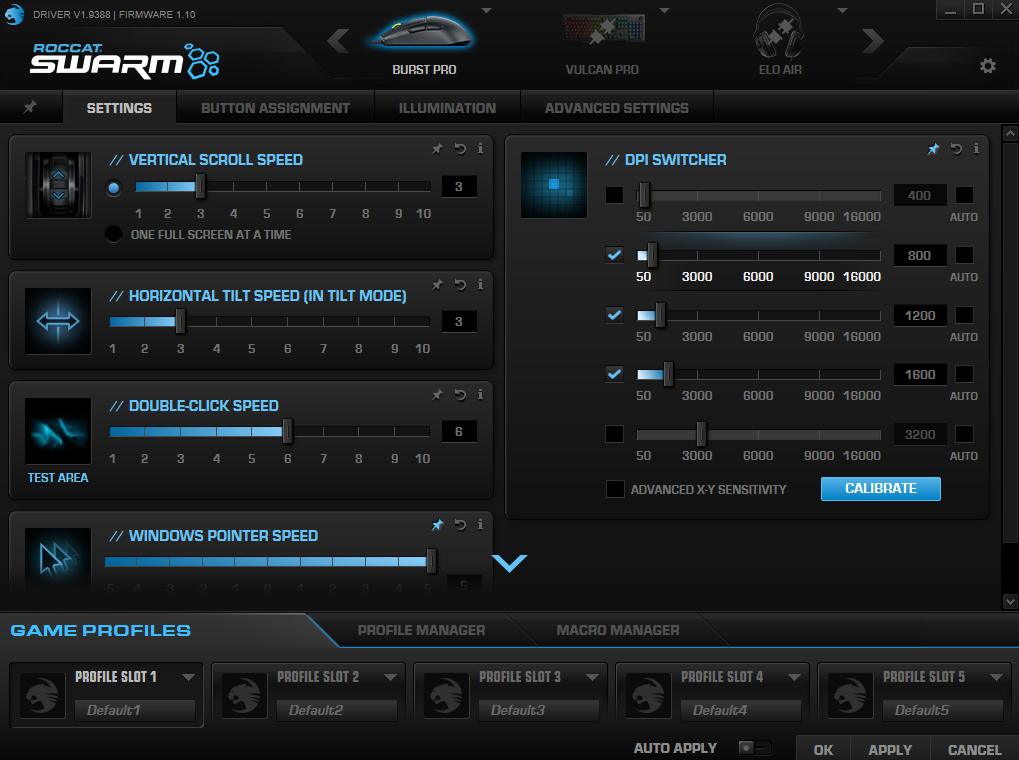Click the scrollbar down arrow
This screenshot has height=760, width=1019.
[1009, 601]
